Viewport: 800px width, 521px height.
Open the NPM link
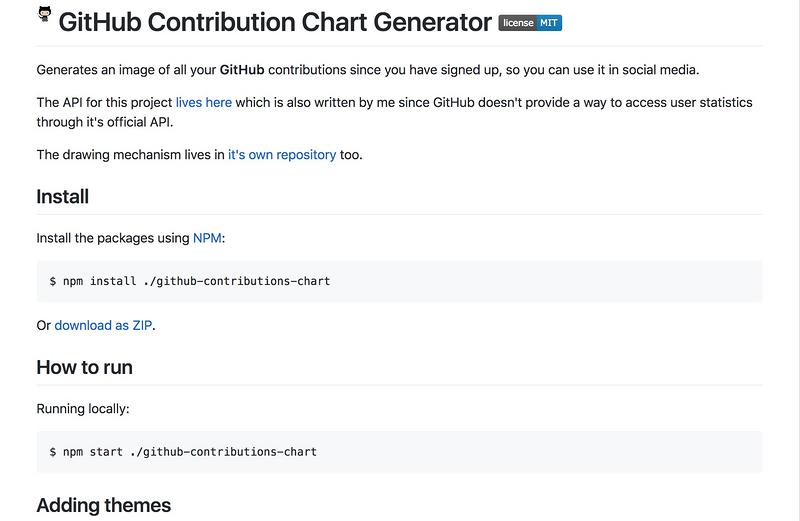207,238
